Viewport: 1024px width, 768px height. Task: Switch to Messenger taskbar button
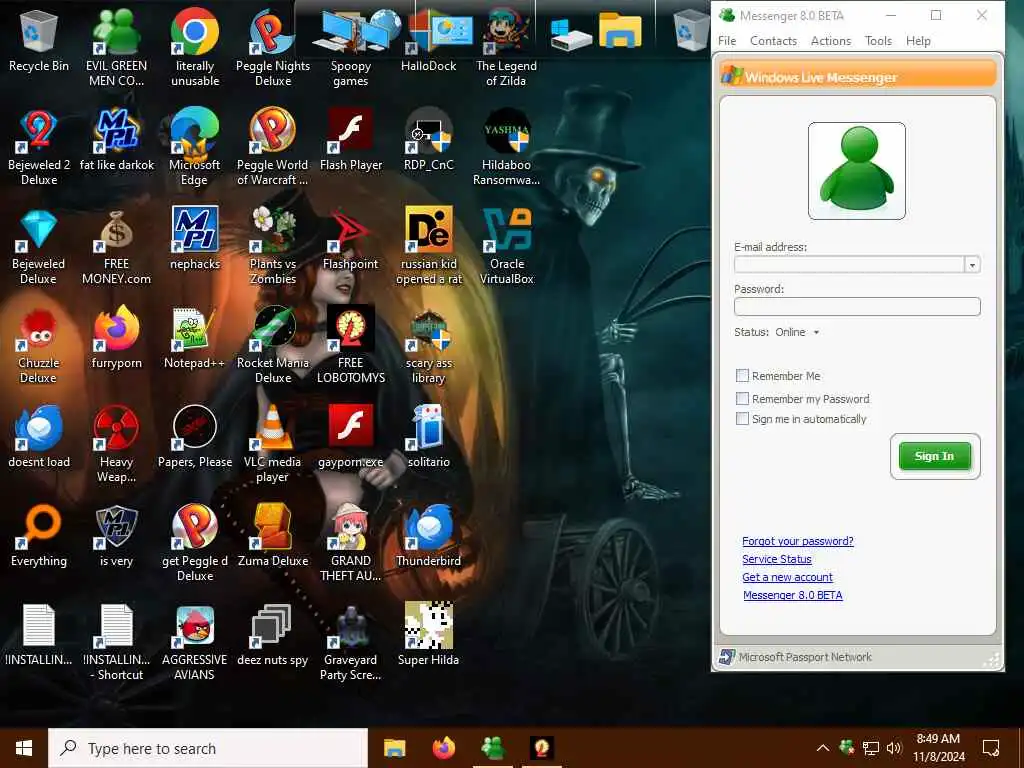click(x=492, y=748)
